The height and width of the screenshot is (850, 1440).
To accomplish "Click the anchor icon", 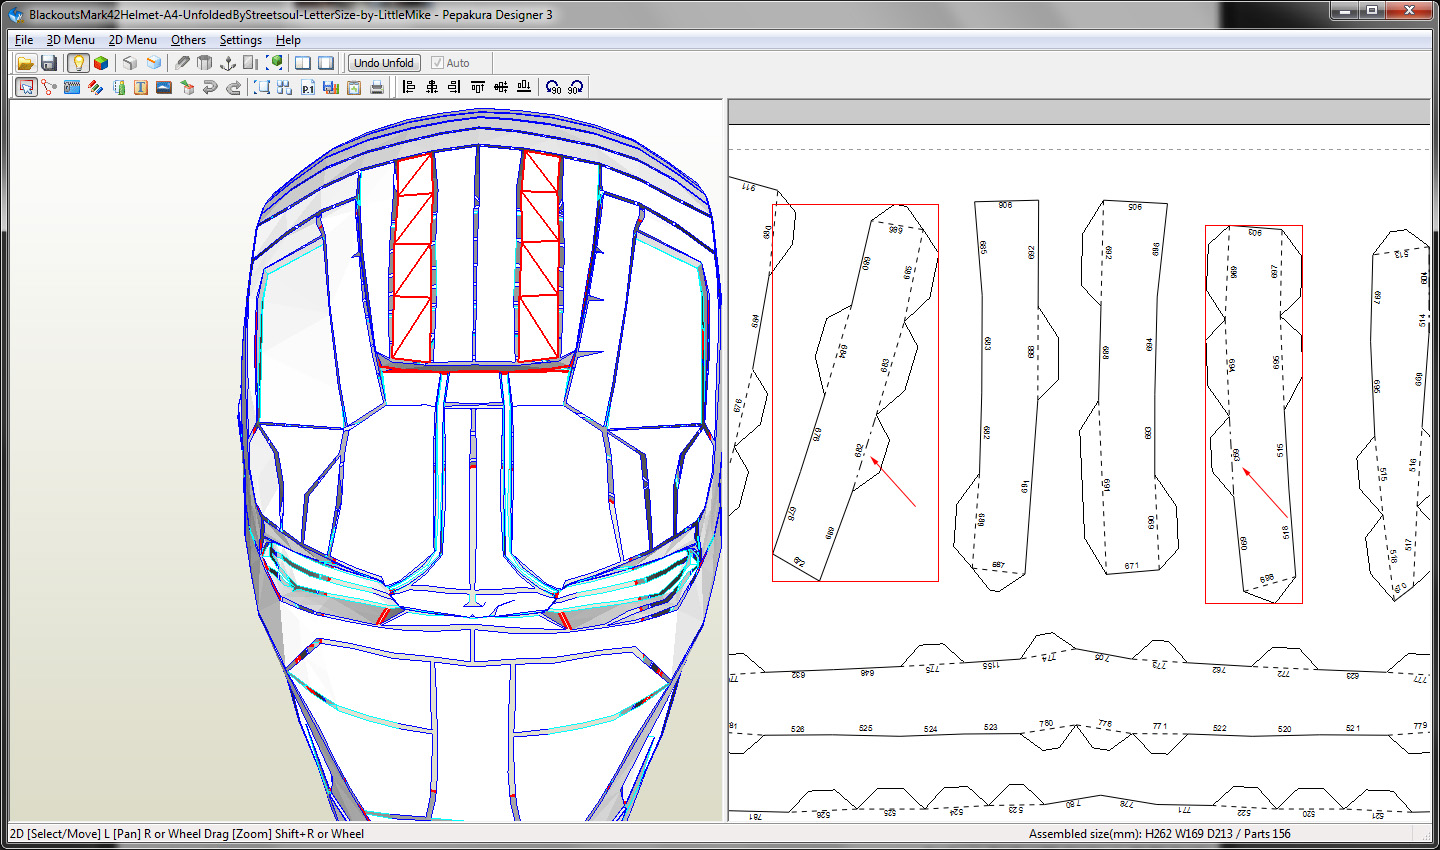I will point(227,63).
